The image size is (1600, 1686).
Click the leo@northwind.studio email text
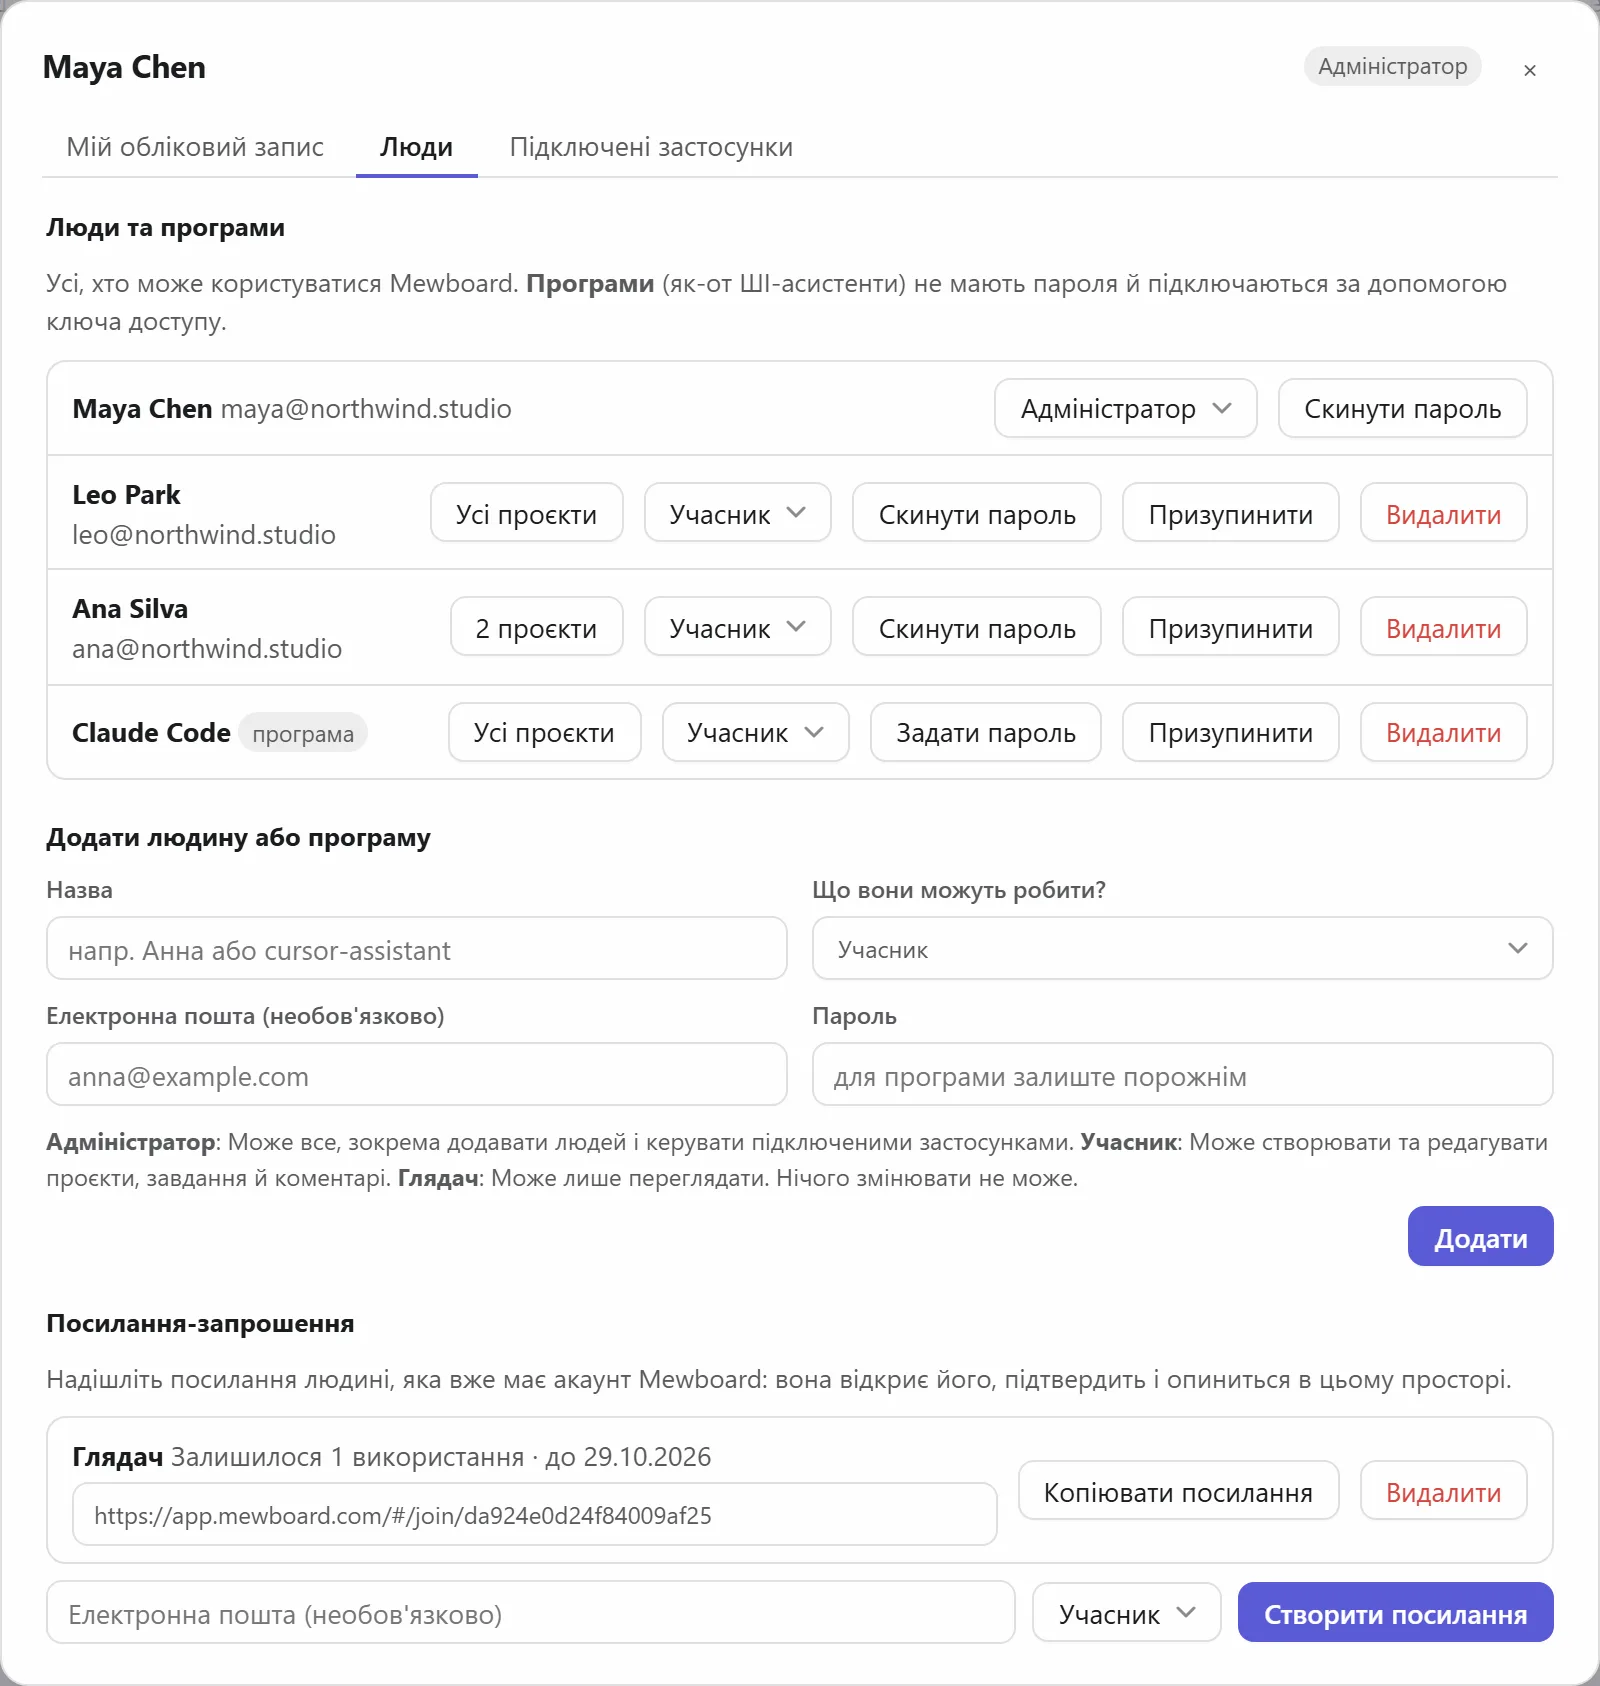point(204,534)
